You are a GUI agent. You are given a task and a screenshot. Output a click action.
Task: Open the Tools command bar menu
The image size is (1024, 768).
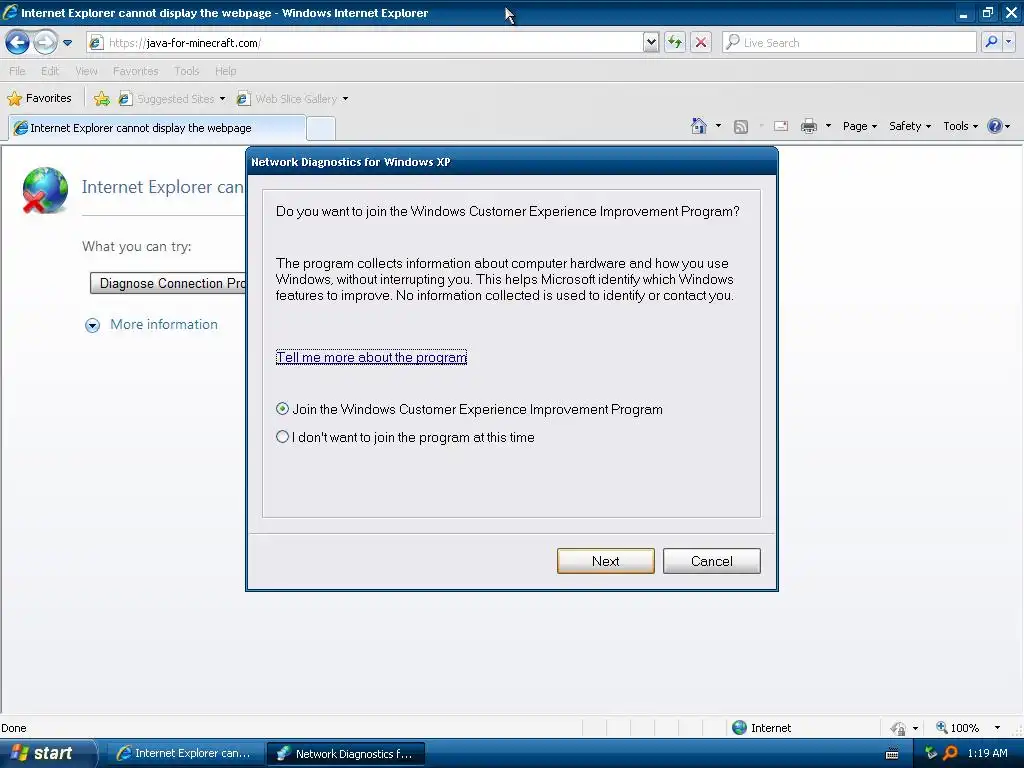(960, 126)
